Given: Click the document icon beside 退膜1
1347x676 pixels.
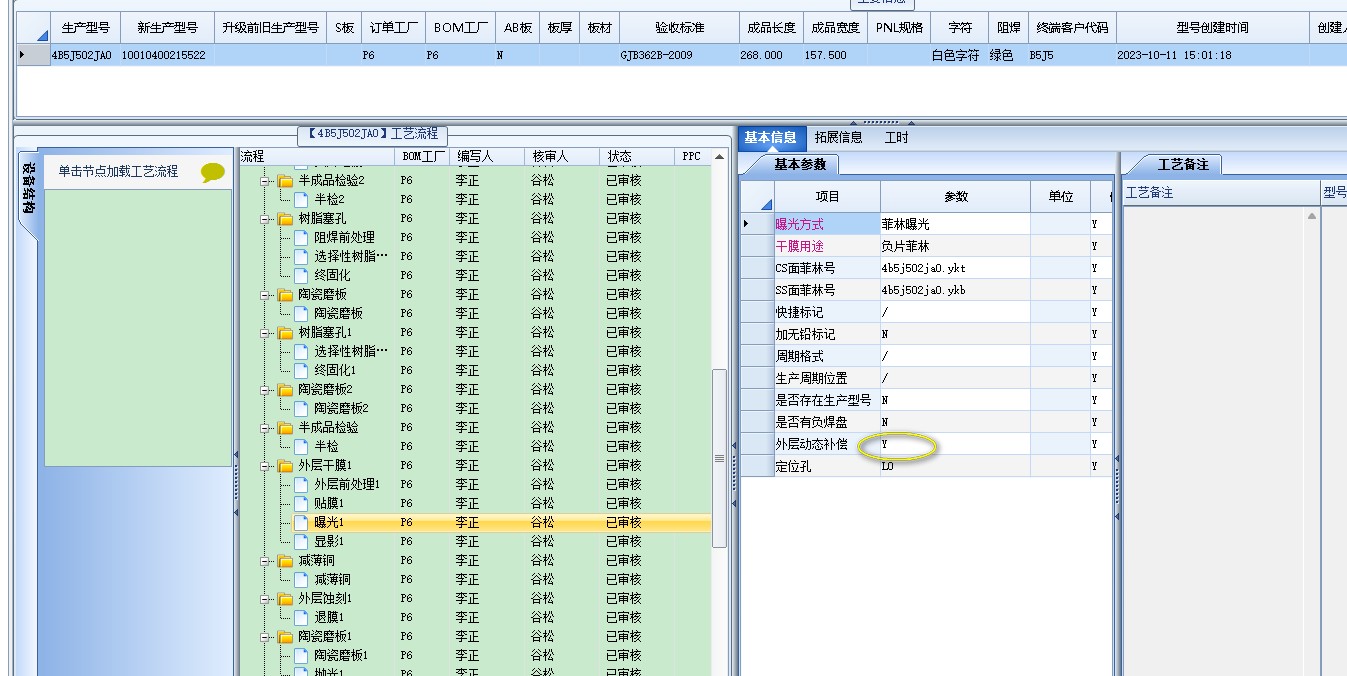Looking at the screenshot, I should (x=301, y=617).
